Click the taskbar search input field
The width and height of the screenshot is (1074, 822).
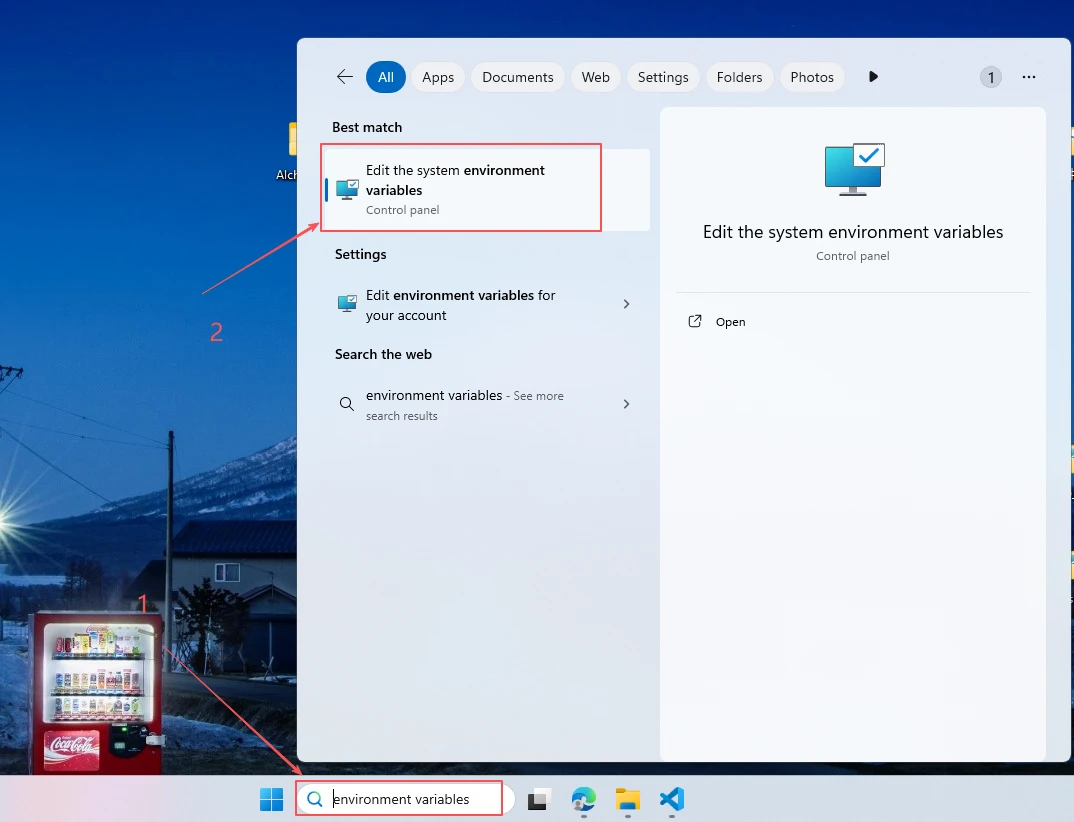(x=410, y=799)
